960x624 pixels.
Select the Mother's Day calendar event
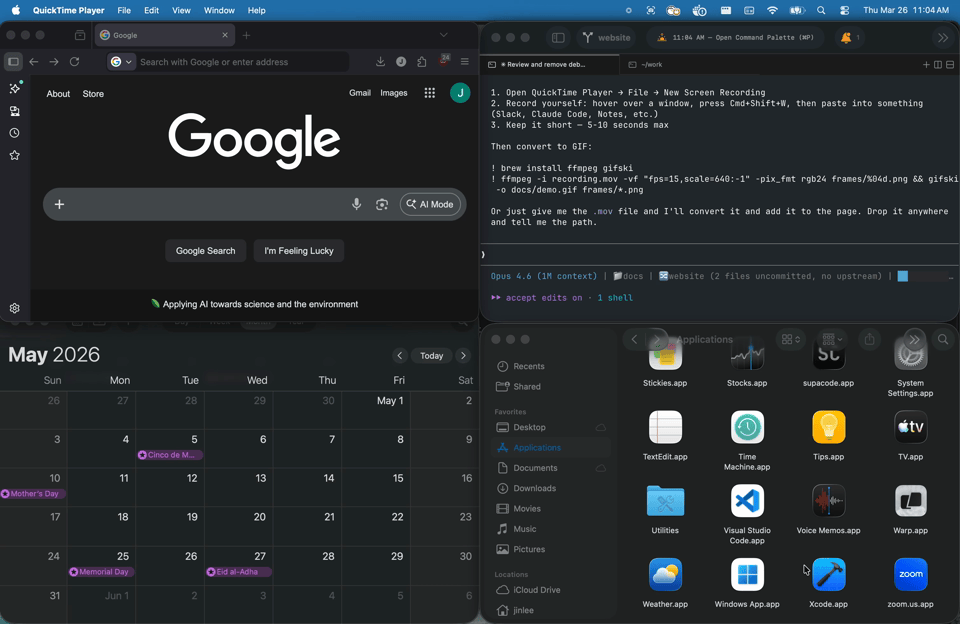tap(33, 494)
